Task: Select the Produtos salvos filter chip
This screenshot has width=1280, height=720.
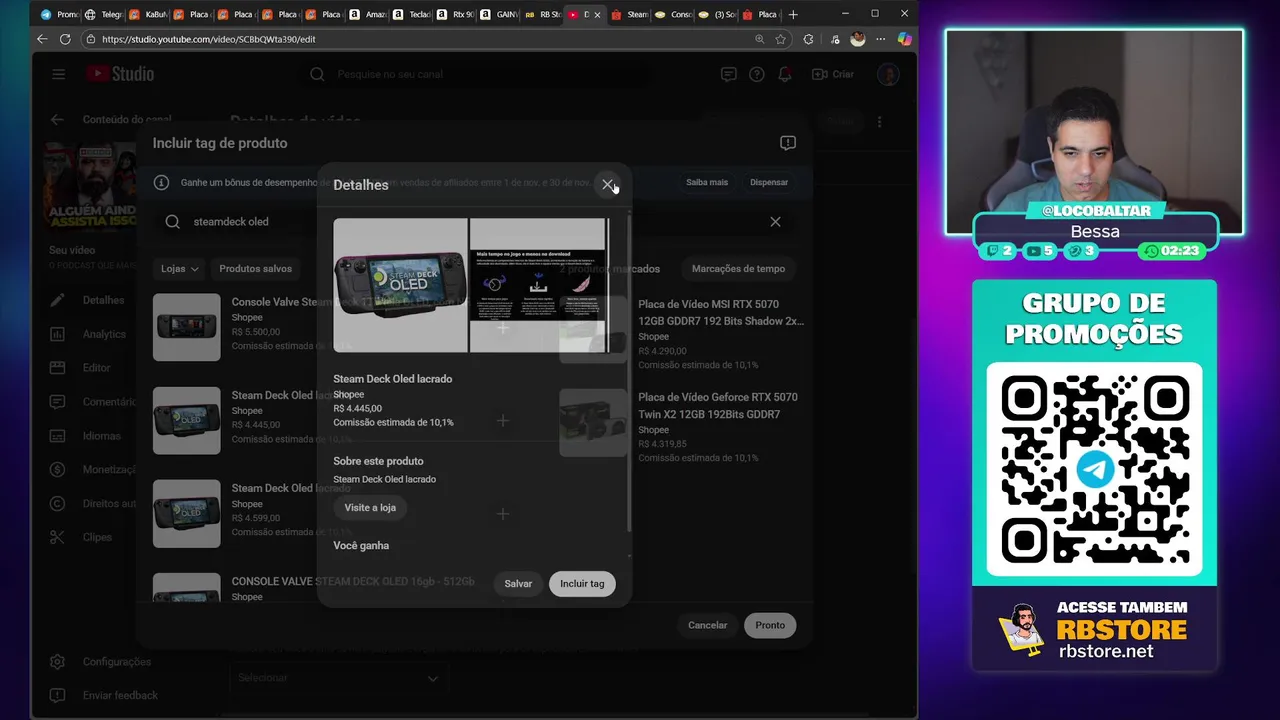Action: point(256,269)
